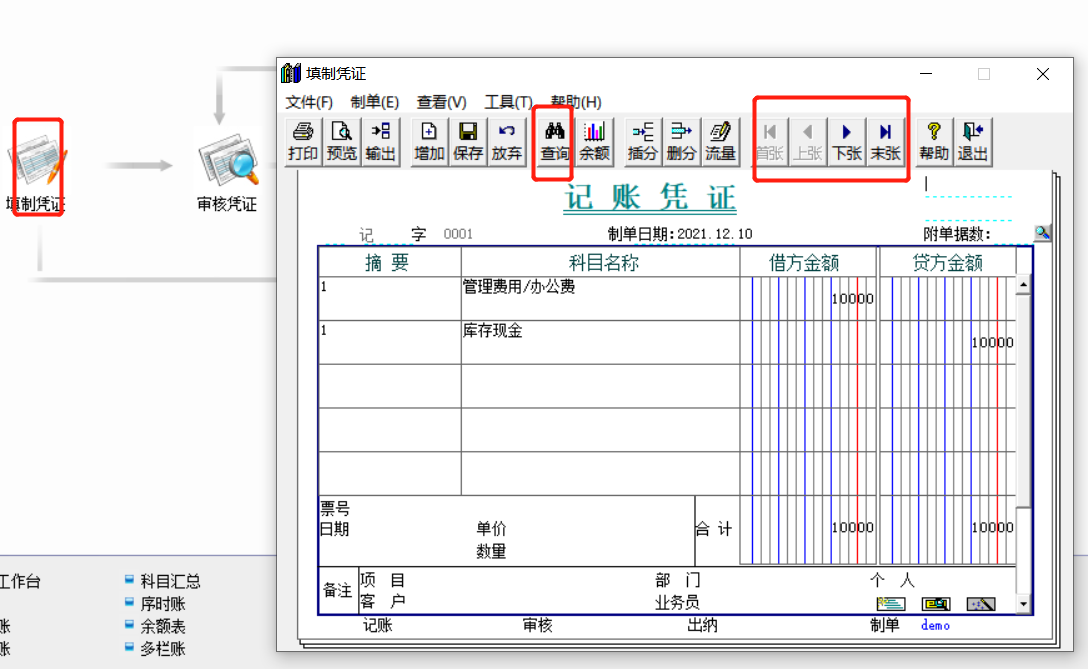The image size is (1088, 669).
Task: Click the 科目名称 column header
Action: coord(602,262)
